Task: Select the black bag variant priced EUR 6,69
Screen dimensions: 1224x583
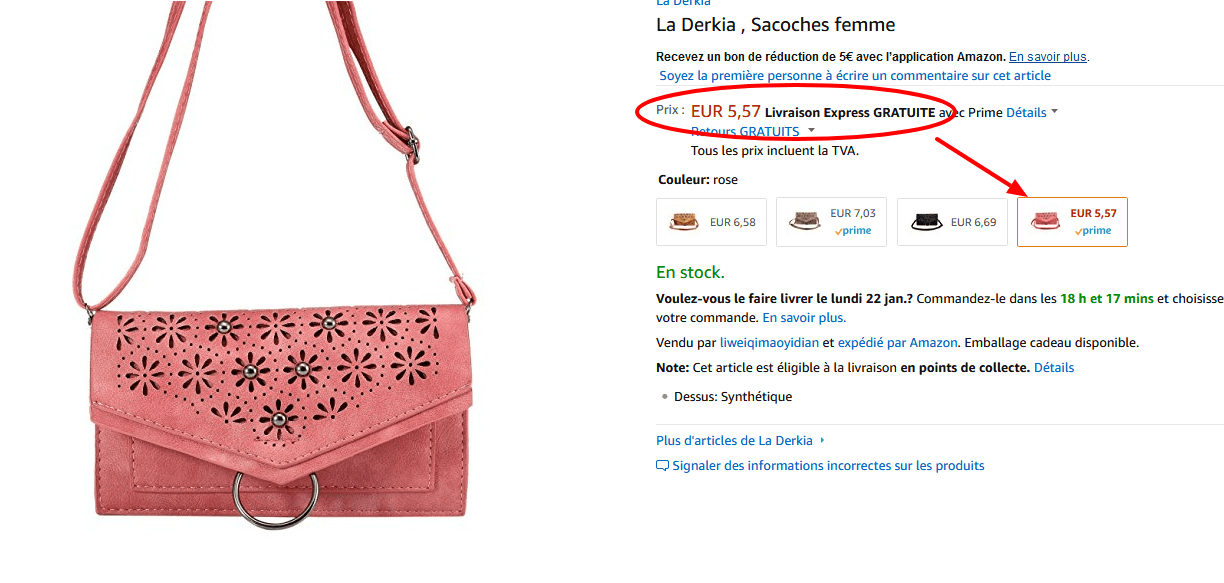Action: click(x=952, y=221)
